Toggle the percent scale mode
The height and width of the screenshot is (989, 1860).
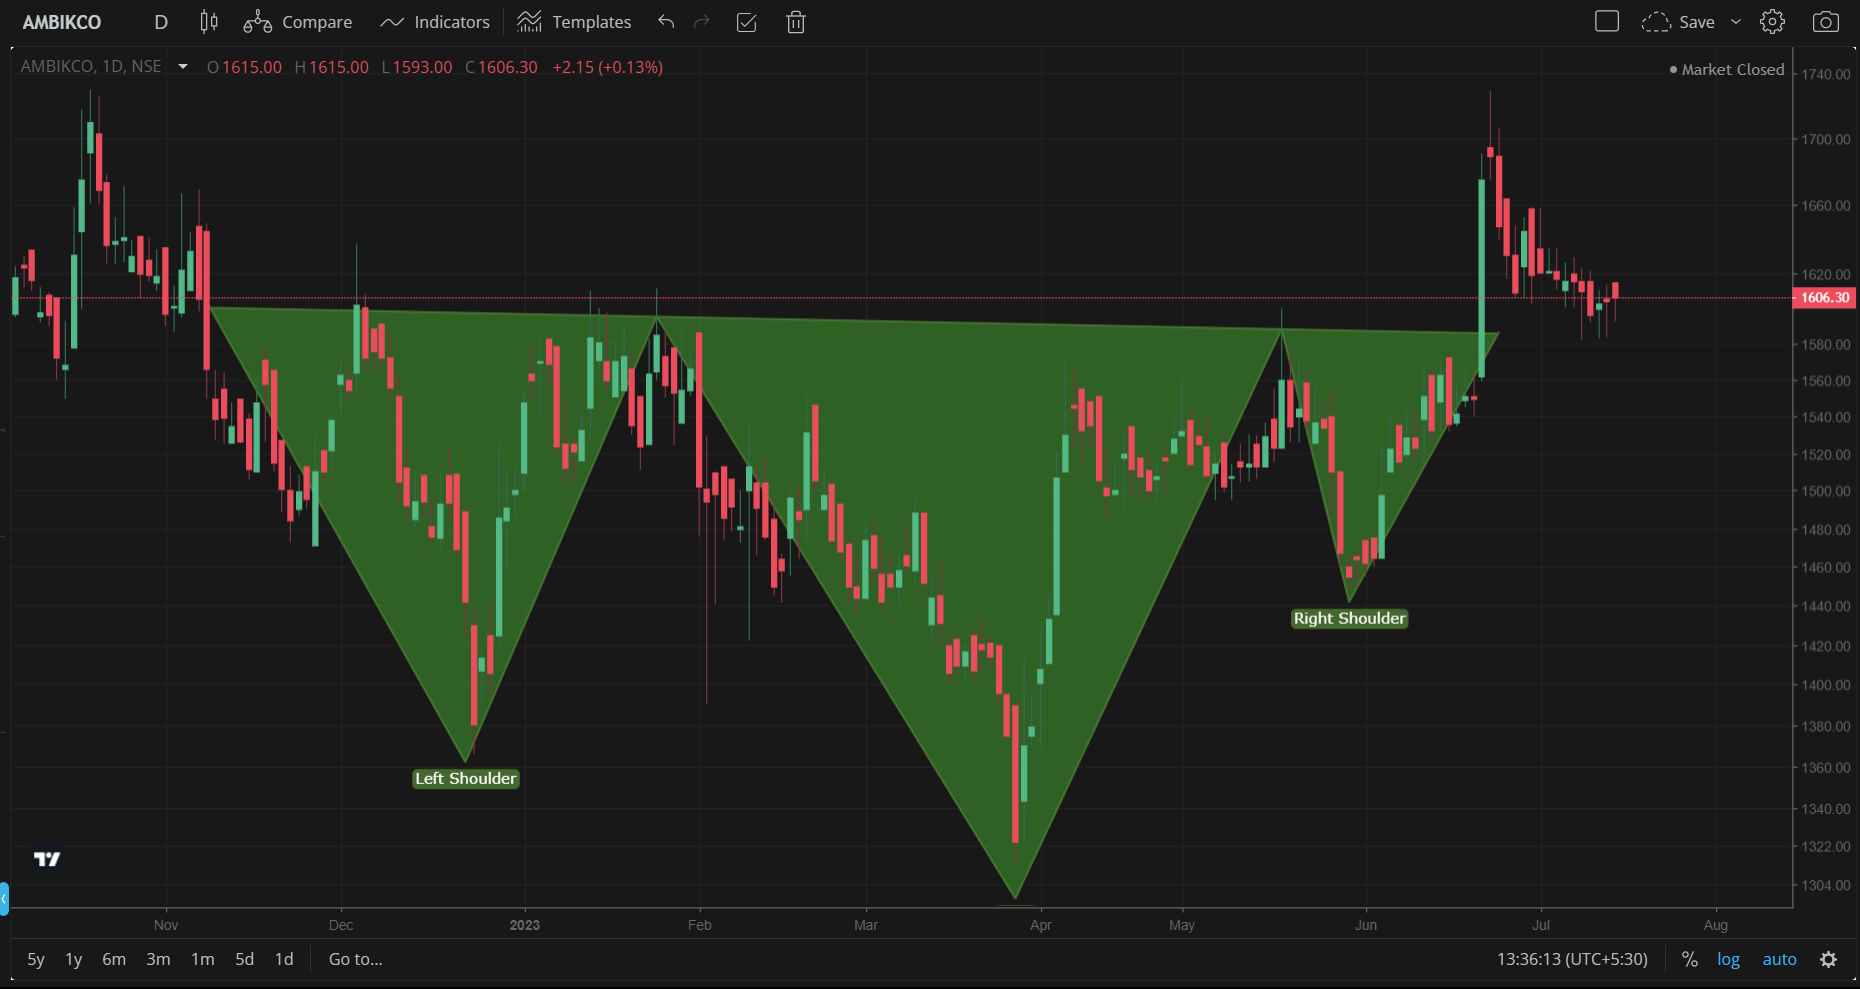(x=1689, y=959)
